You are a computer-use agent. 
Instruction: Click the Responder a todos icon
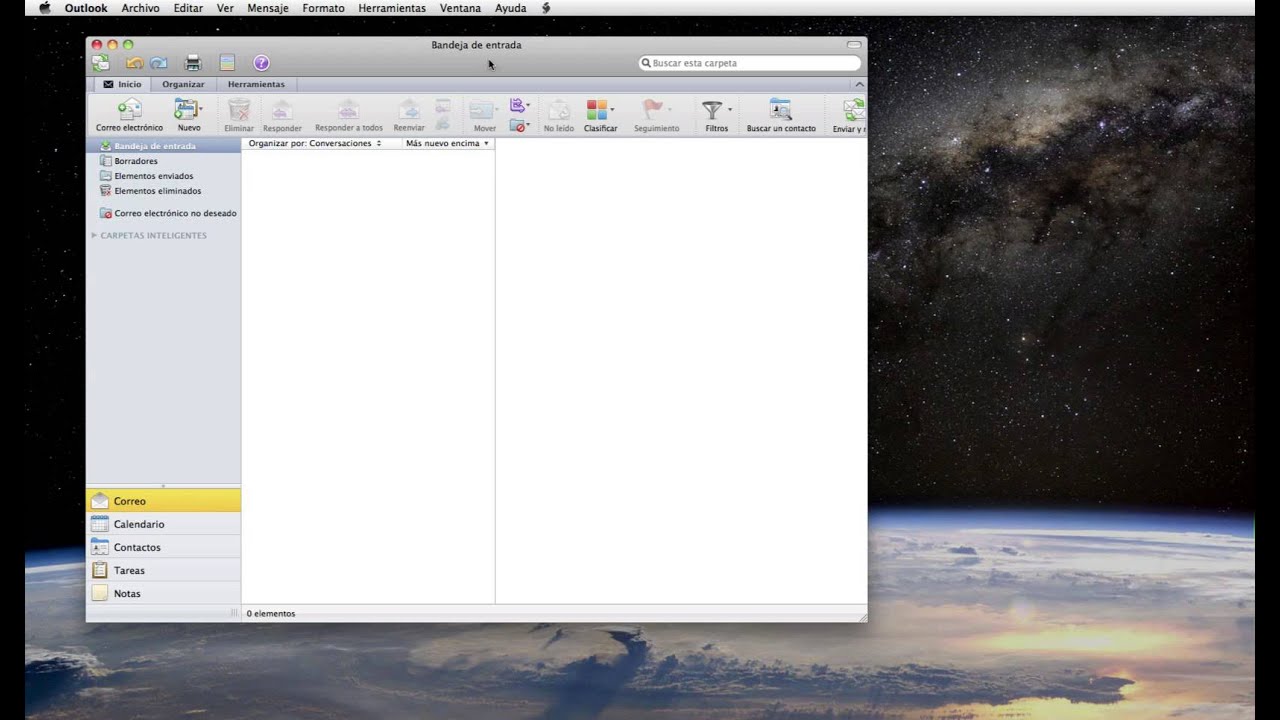348,110
